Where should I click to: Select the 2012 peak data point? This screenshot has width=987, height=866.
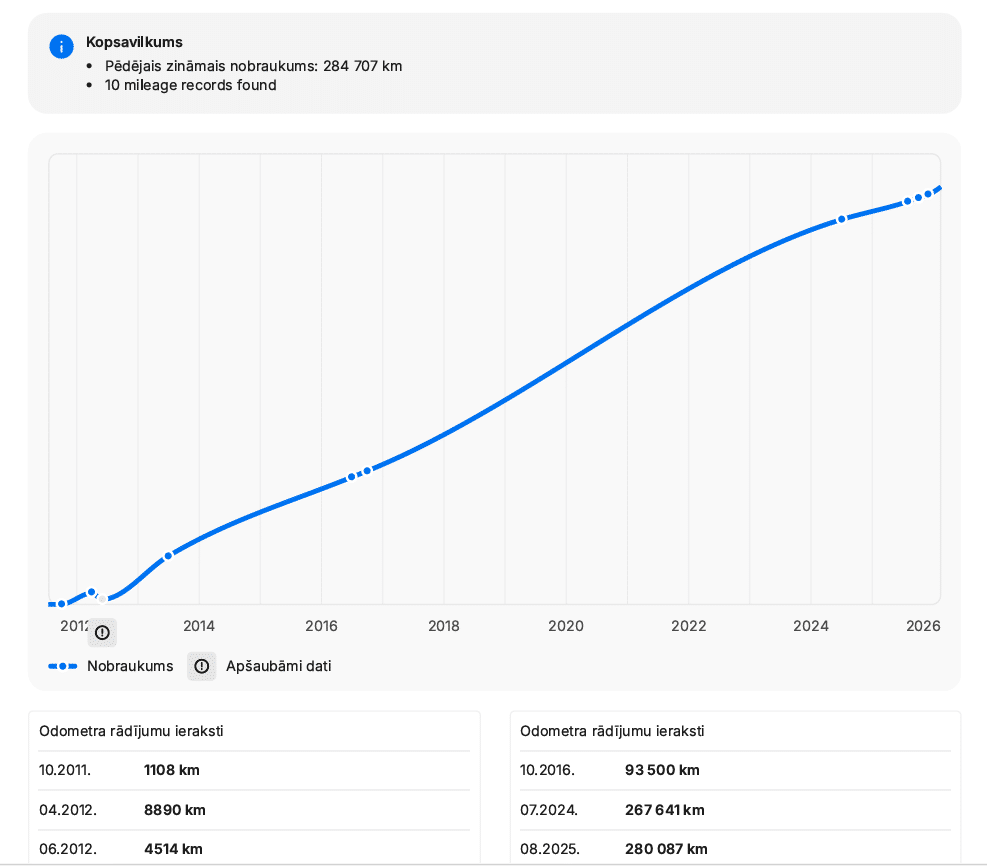(x=92, y=592)
